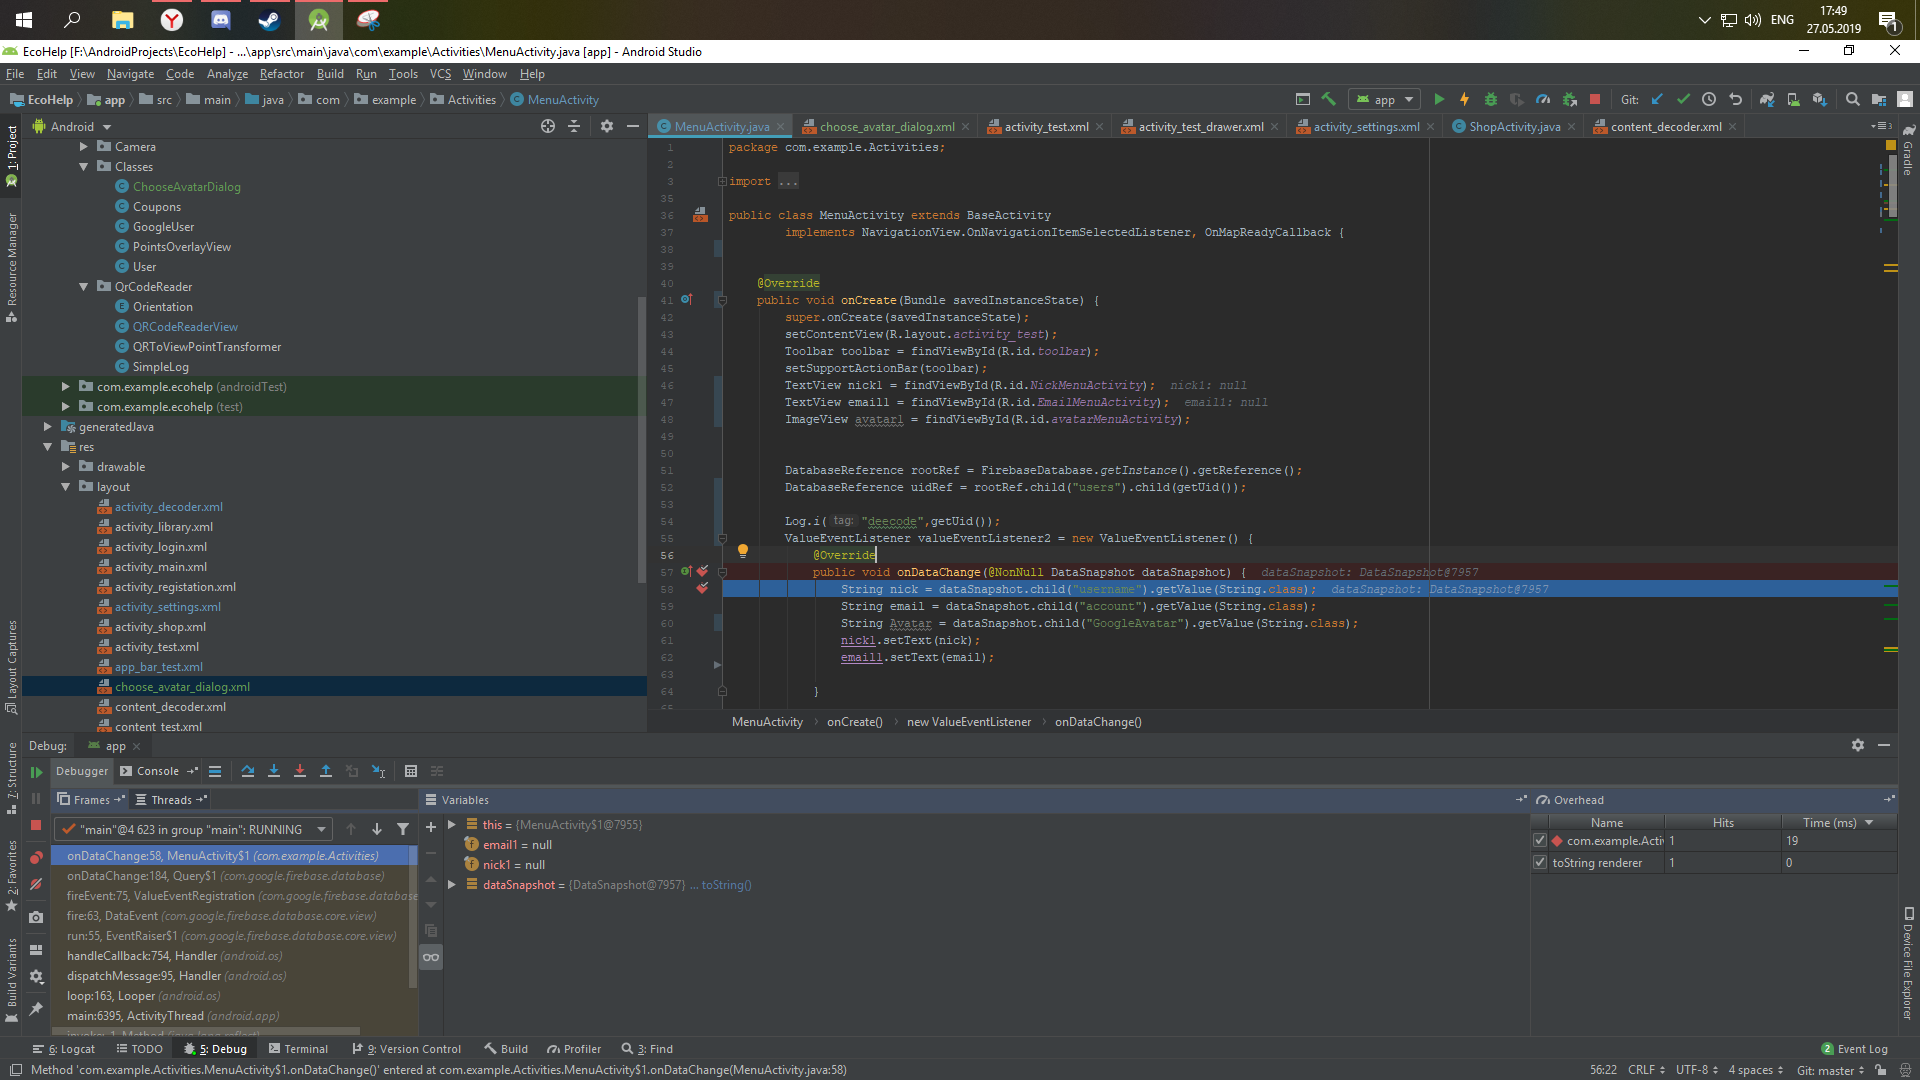This screenshot has width=1920, height=1080.
Task: Click the toString() link on dataSnapshot
Action: (x=726, y=885)
